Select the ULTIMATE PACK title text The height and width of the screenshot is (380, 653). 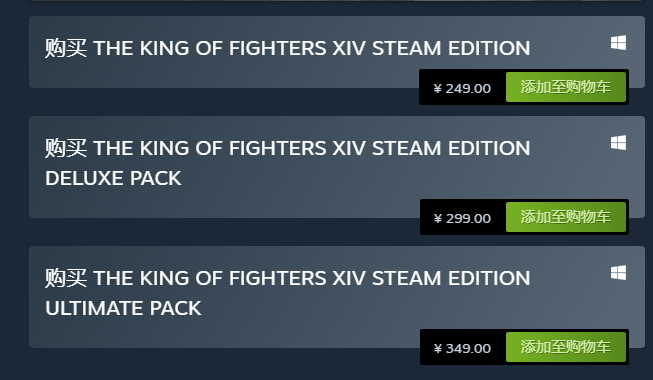coord(123,308)
